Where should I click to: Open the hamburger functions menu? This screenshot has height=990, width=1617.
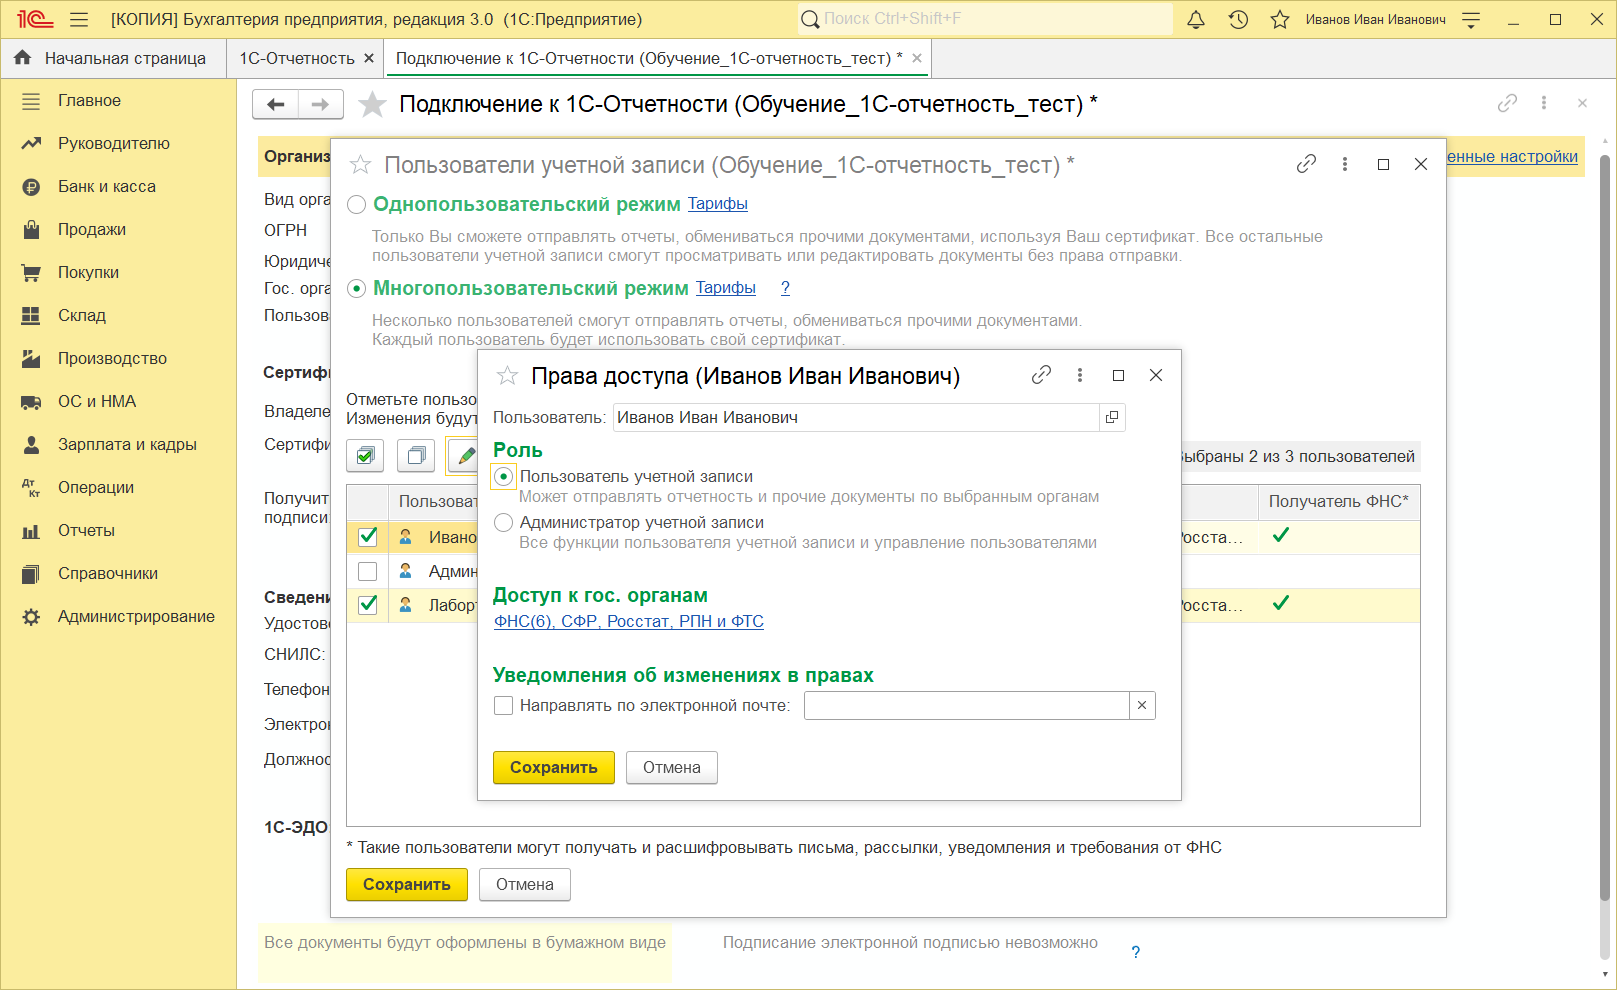[79, 19]
